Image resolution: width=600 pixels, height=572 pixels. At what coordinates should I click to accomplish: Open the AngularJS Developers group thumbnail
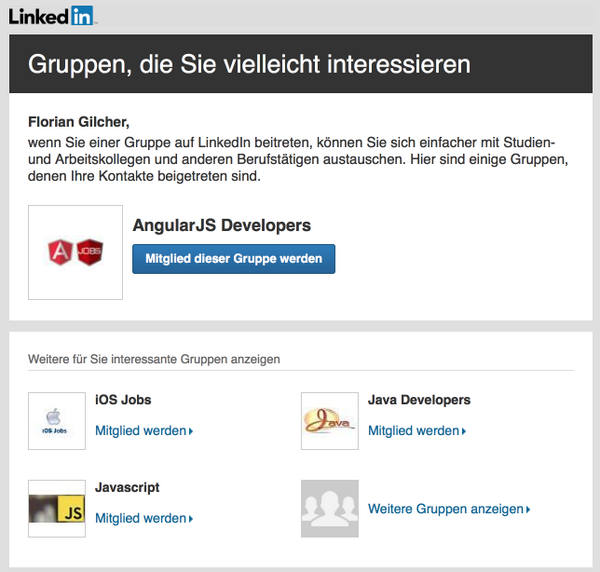pos(75,253)
